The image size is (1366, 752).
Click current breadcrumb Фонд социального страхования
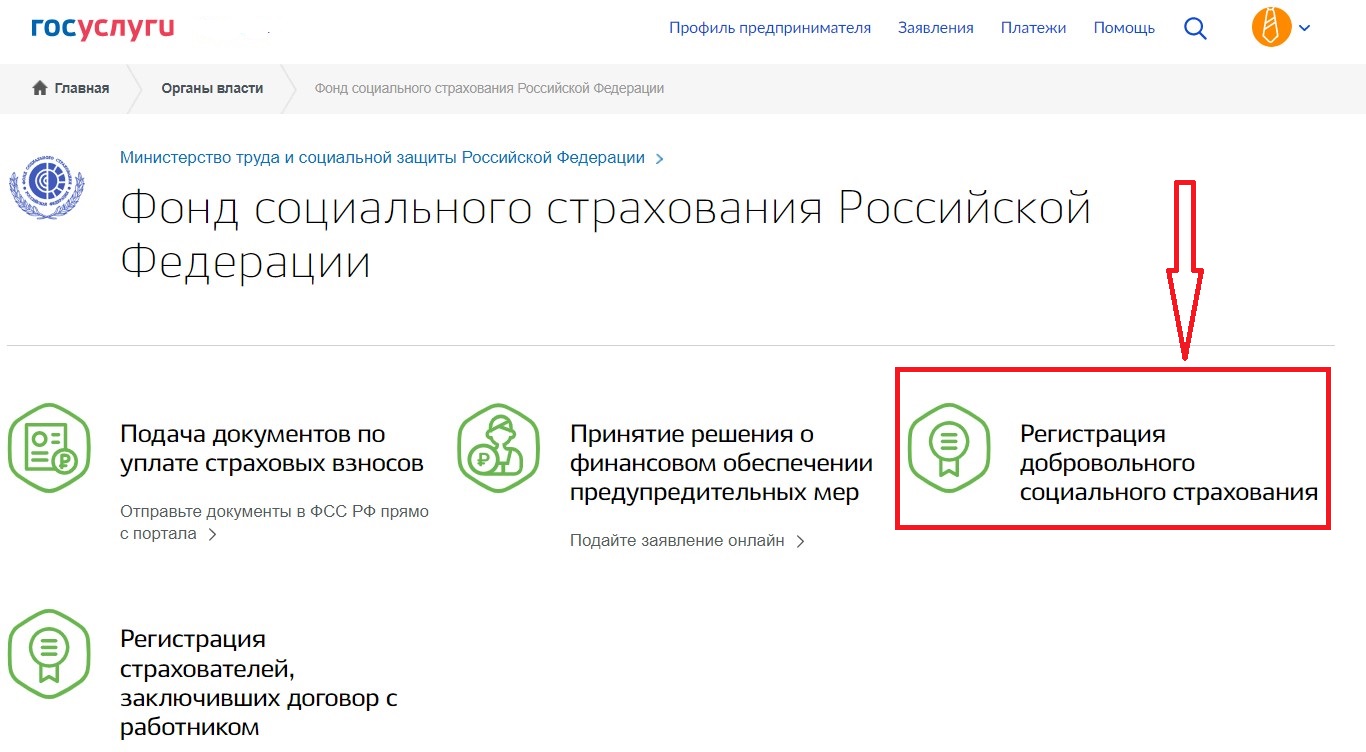pos(489,88)
